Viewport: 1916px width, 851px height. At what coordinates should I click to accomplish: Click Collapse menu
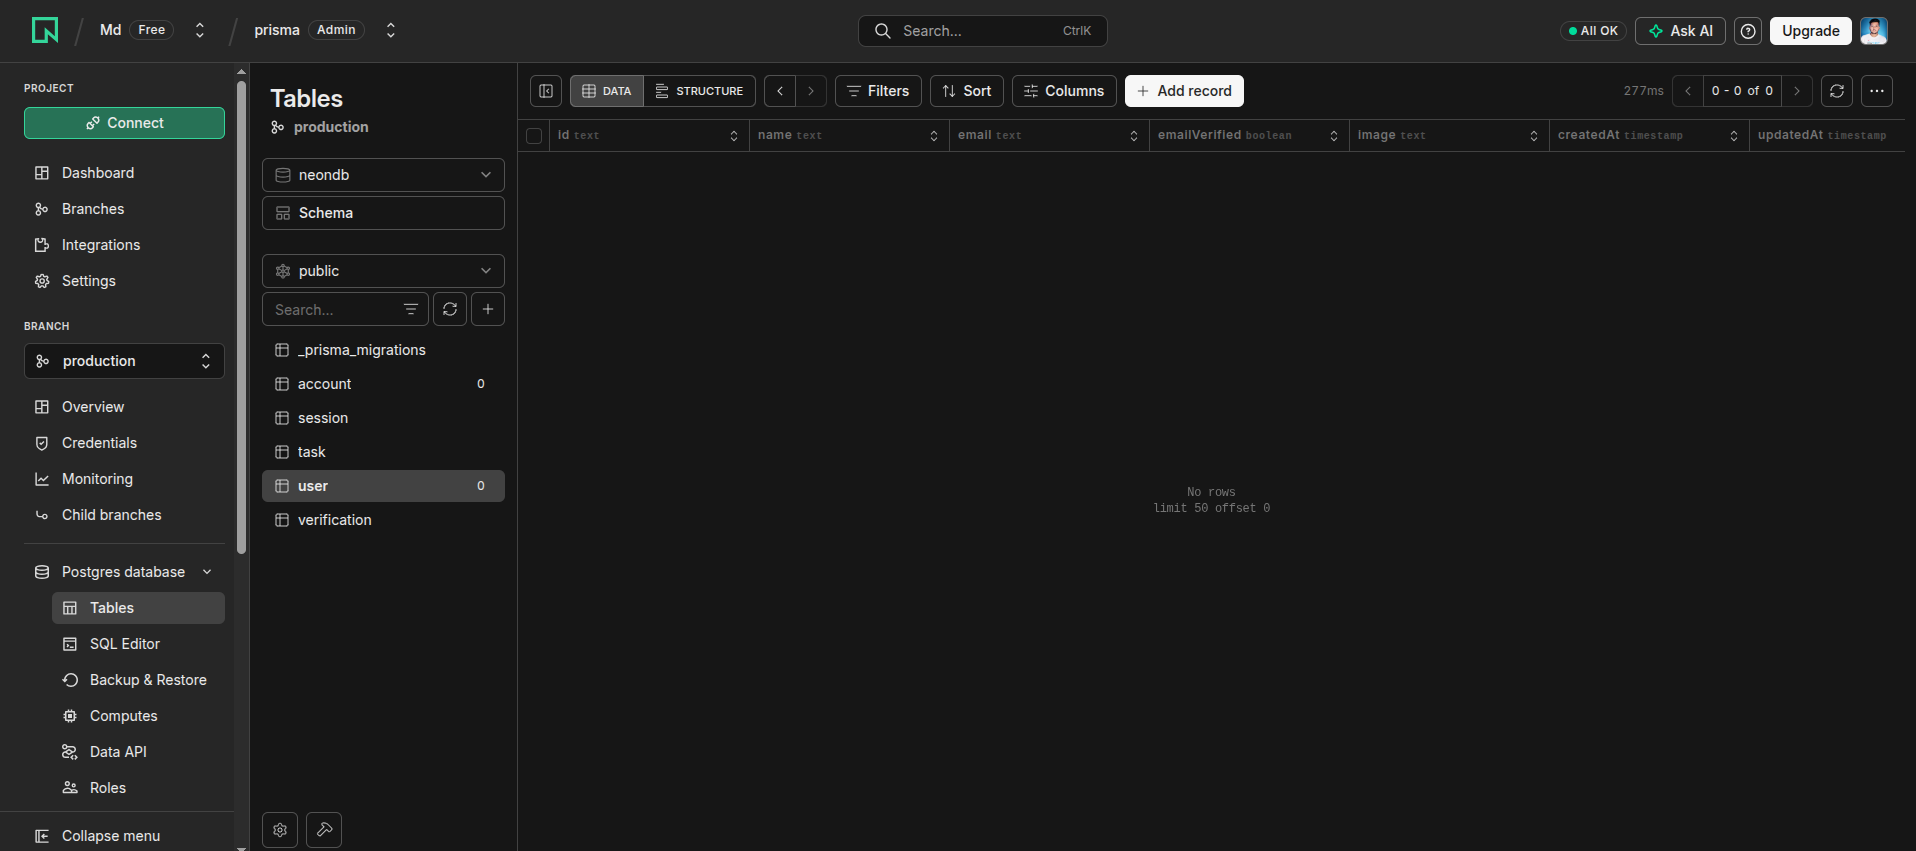pyautogui.click(x=111, y=836)
